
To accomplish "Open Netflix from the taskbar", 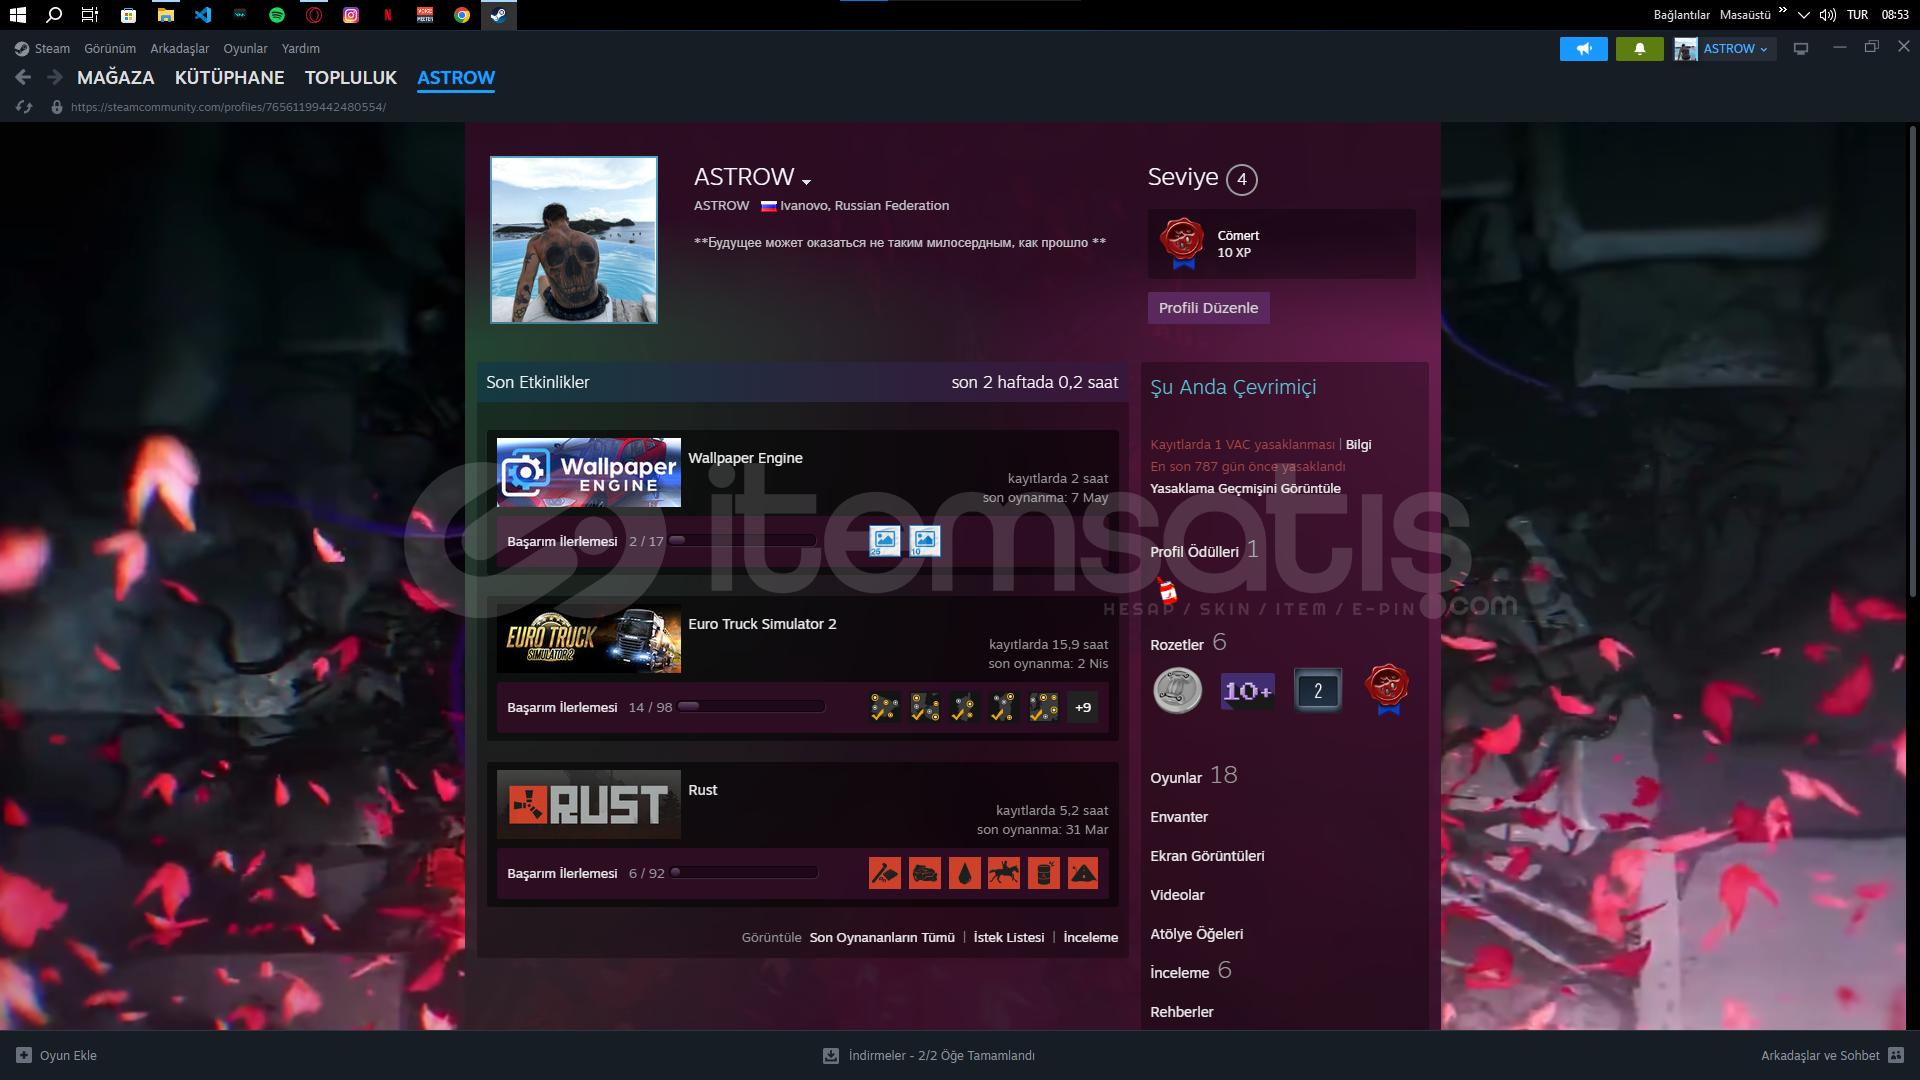I will coord(388,15).
